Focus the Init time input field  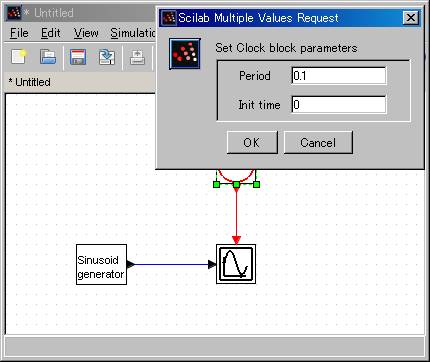[339, 105]
